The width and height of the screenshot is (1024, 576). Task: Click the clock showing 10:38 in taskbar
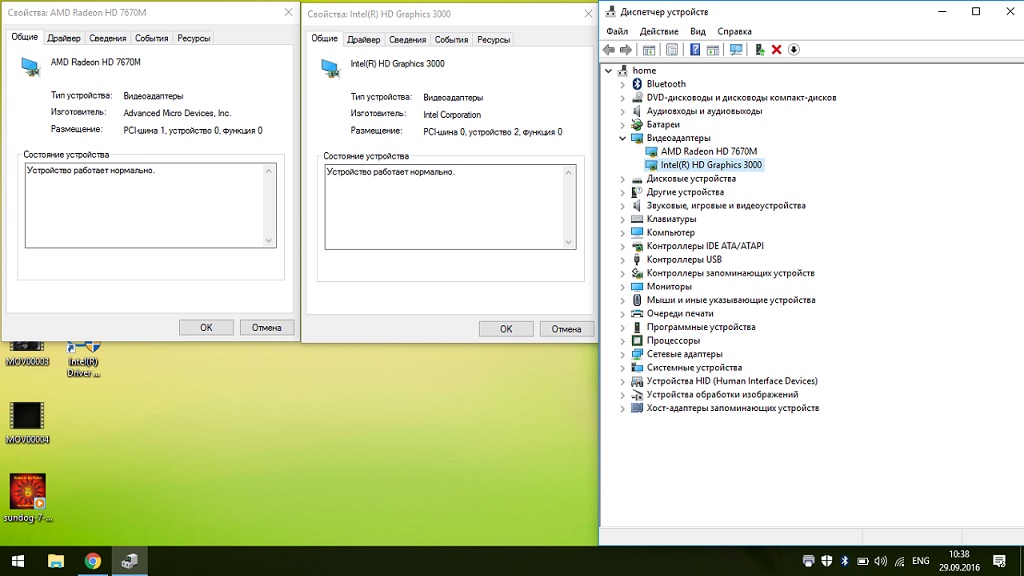point(959,554)
